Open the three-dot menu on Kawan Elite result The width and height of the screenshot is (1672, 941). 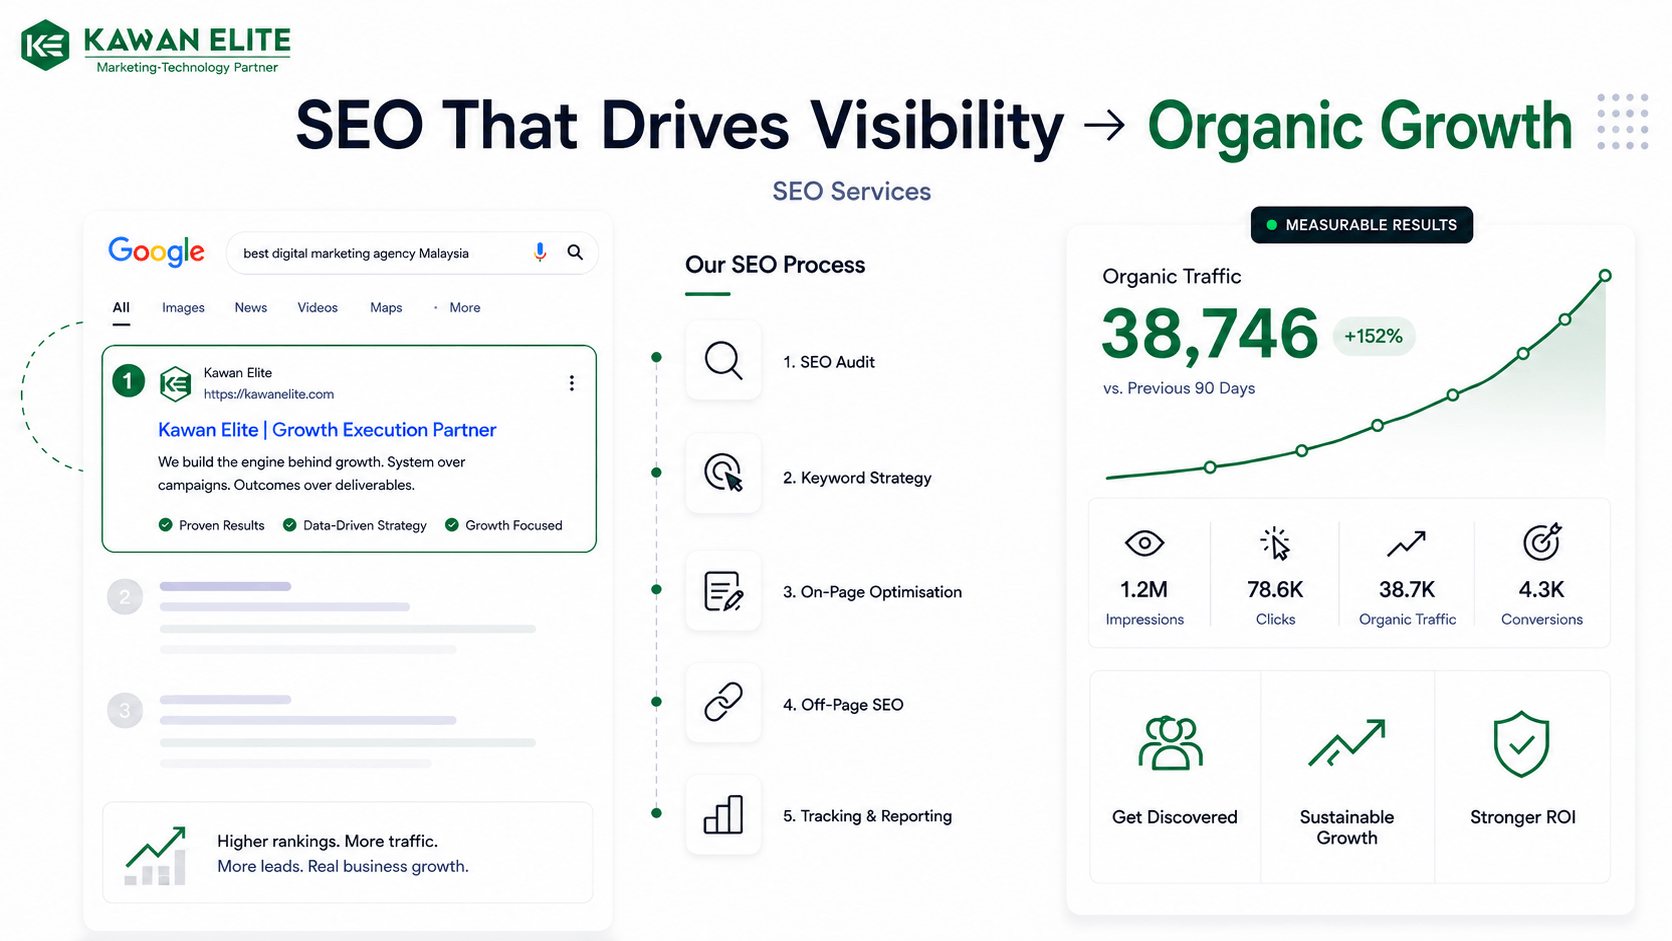click(x=572, y=383)
